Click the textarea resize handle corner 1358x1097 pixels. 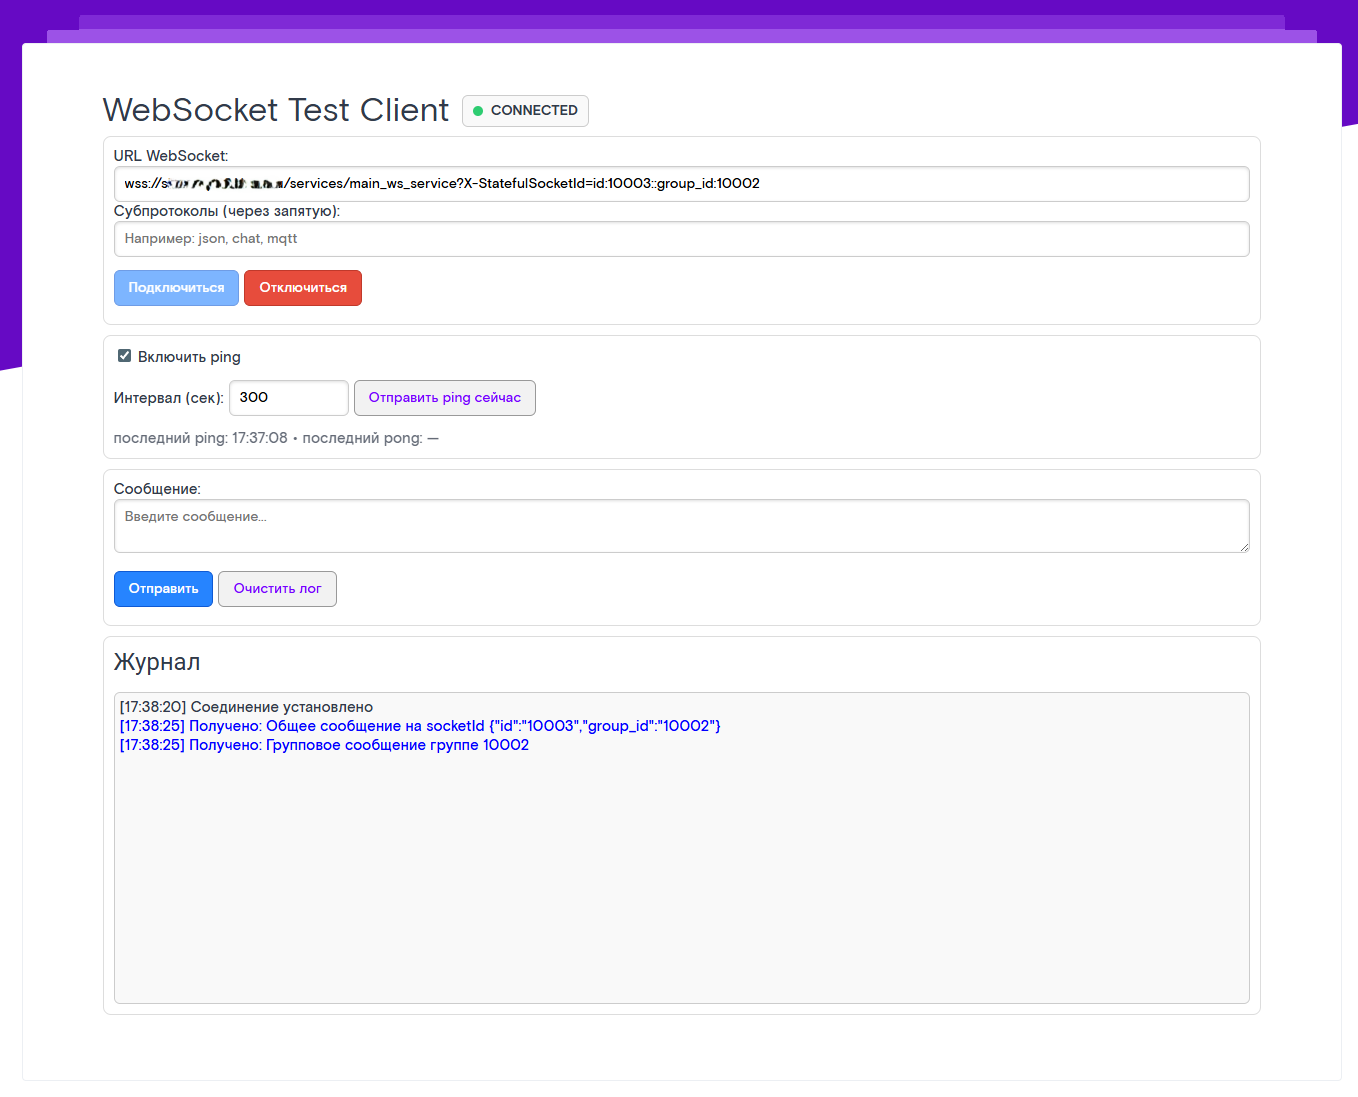click(x=1244, y=547)
